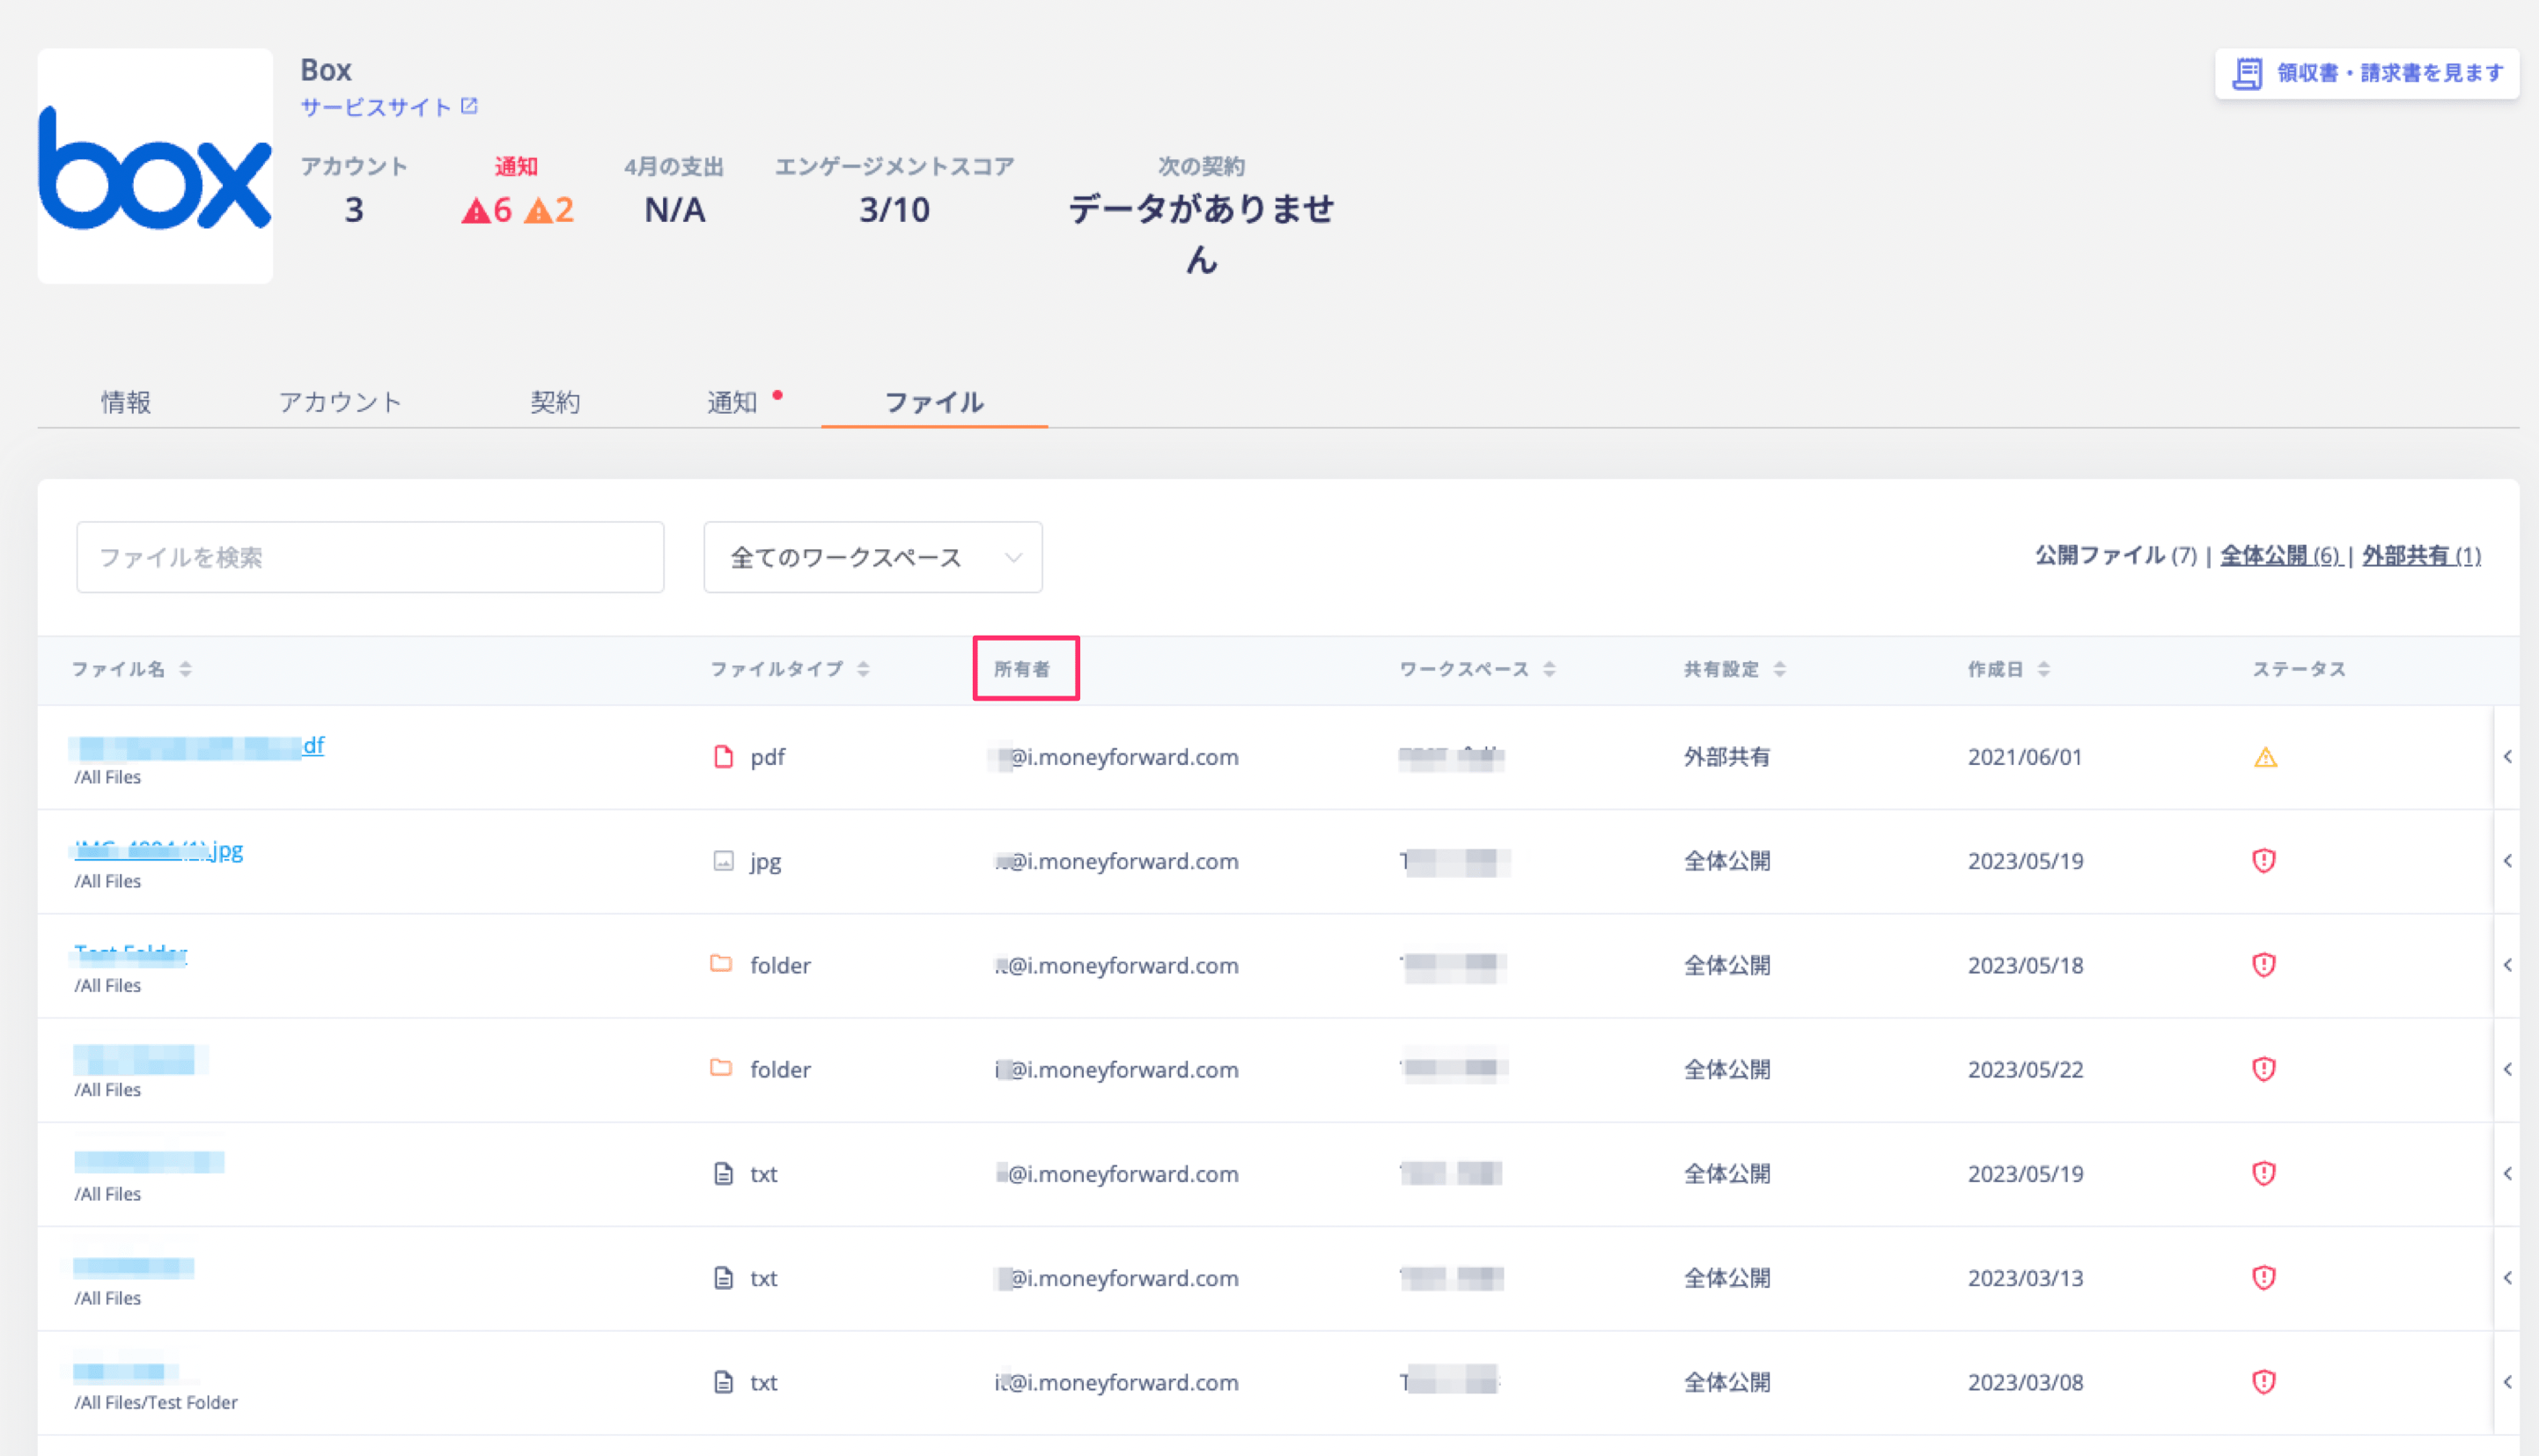2539x1456 pixels.
Task: Click the 2023/05/22 date cell
Action: pyautogui.click(x=2025, y=1069)
